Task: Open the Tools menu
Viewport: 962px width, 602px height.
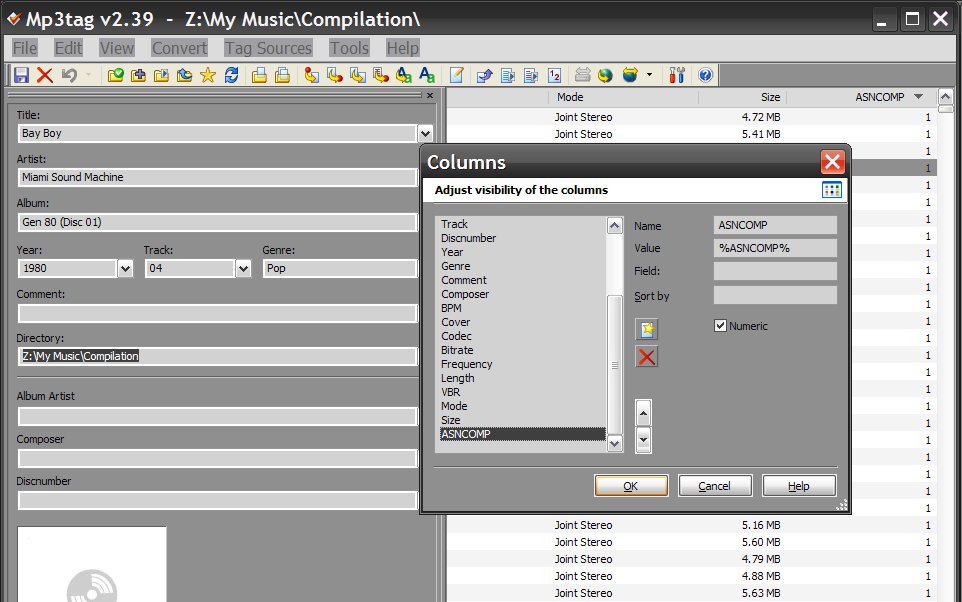Action: pyautogui.click(x=349, y=48)
